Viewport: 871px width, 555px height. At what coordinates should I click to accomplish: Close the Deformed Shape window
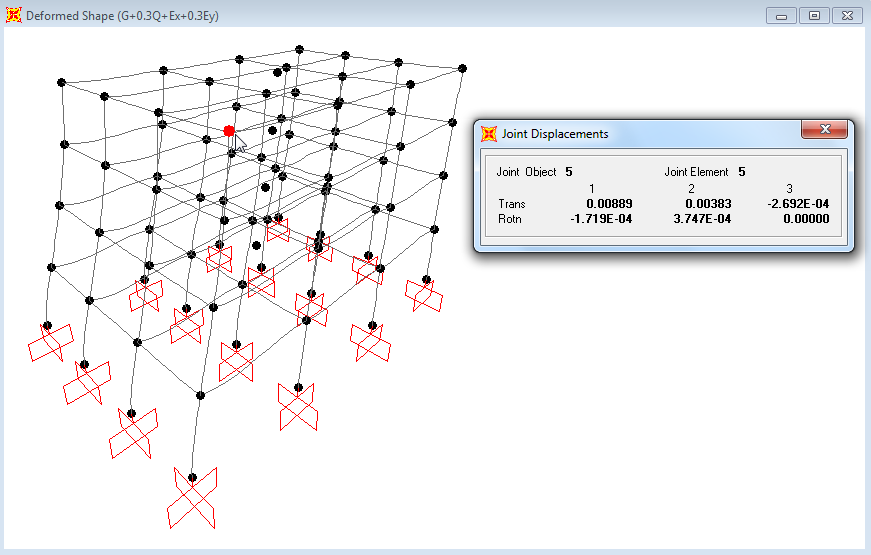coord(847,16)
